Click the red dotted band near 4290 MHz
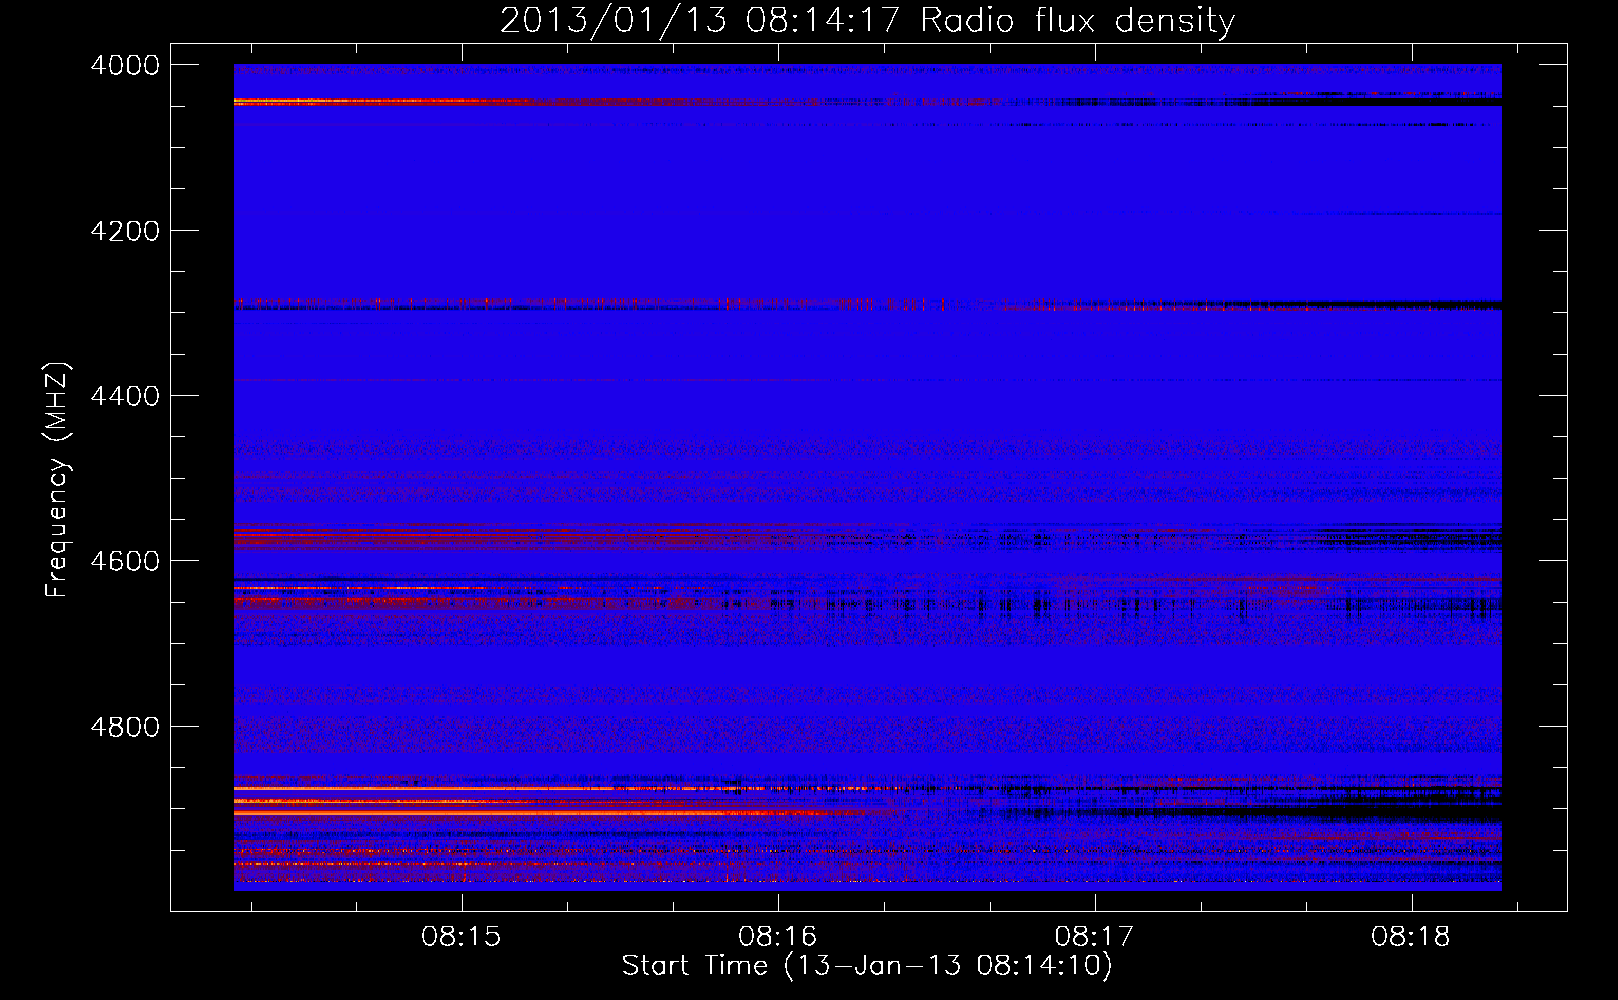This screenshot has width=1618, height=1000. click(x=500, y=302)
